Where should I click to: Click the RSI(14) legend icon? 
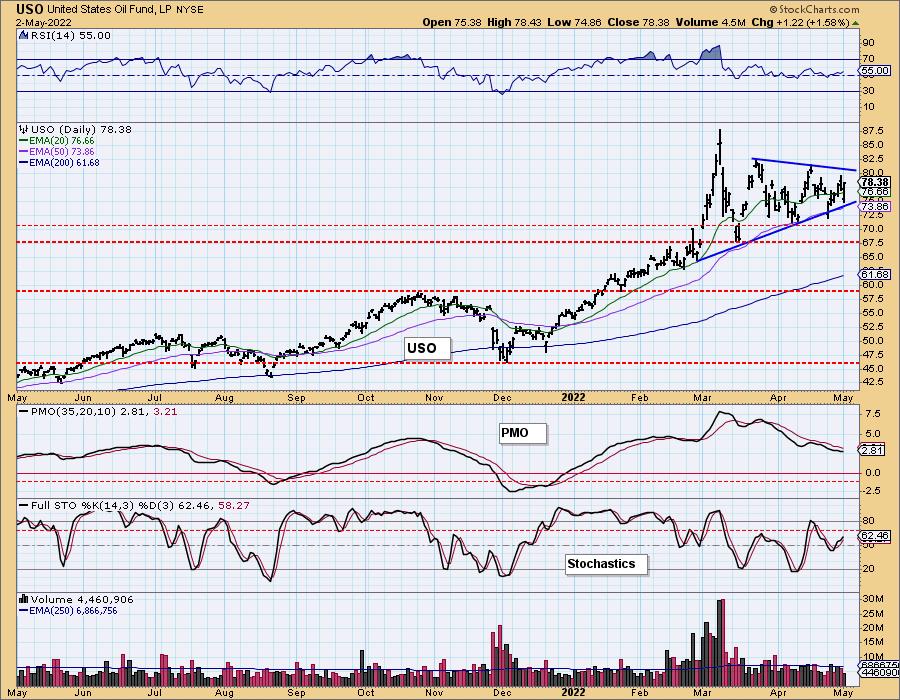click(23, 36)
